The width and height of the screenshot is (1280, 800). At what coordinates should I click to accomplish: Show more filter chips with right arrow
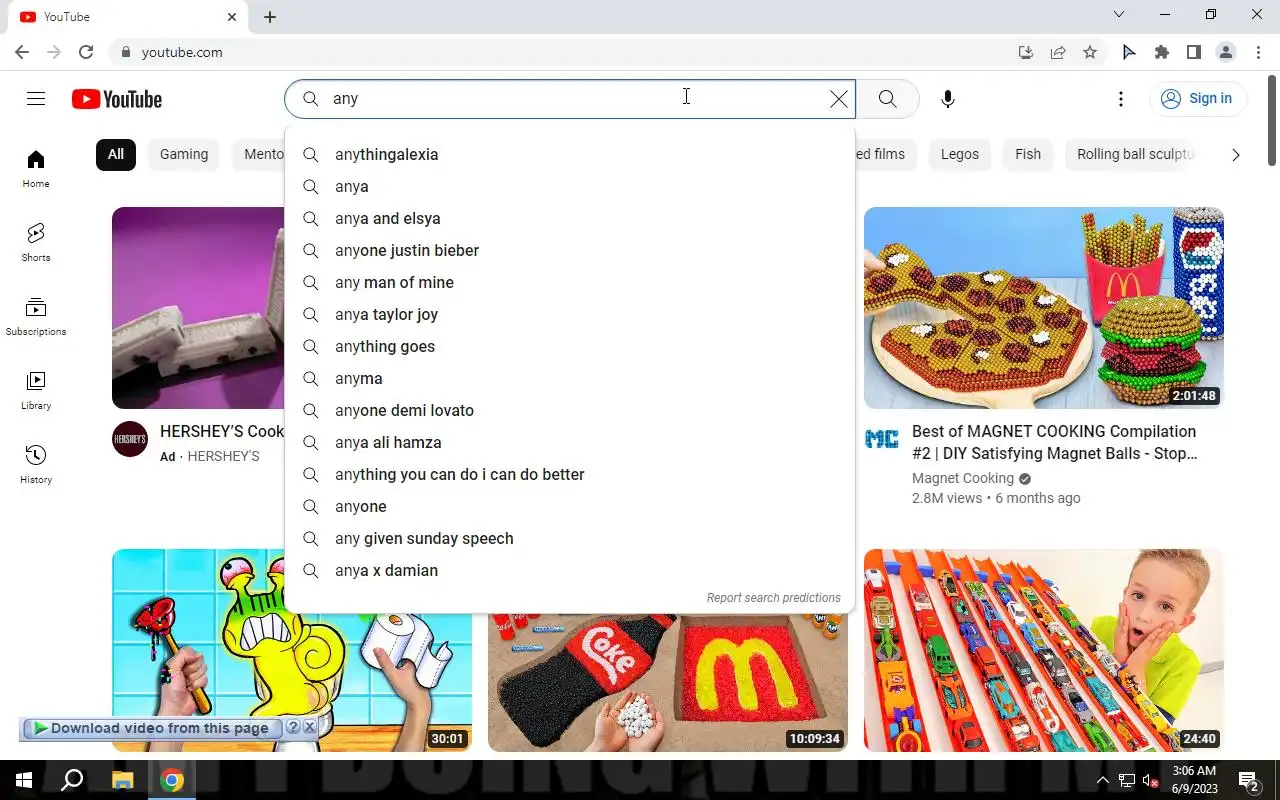click(x=1235, y=155)
